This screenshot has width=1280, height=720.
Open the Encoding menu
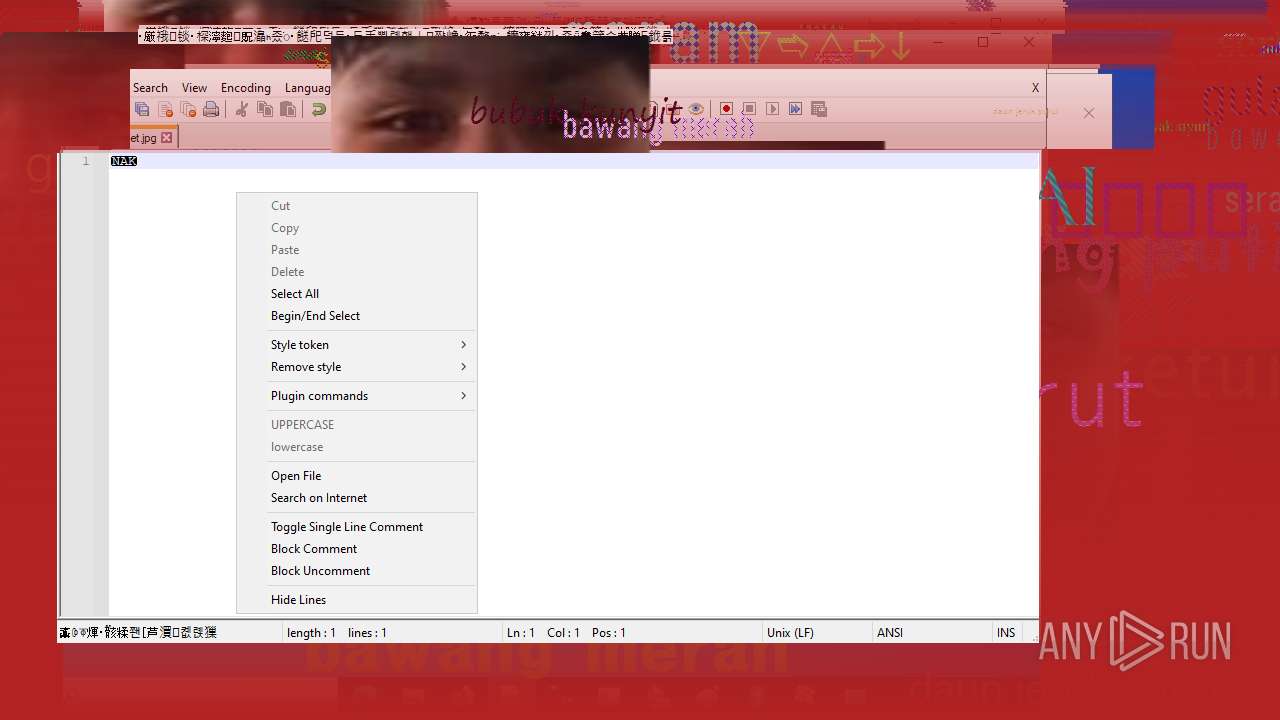coord(246,88)
